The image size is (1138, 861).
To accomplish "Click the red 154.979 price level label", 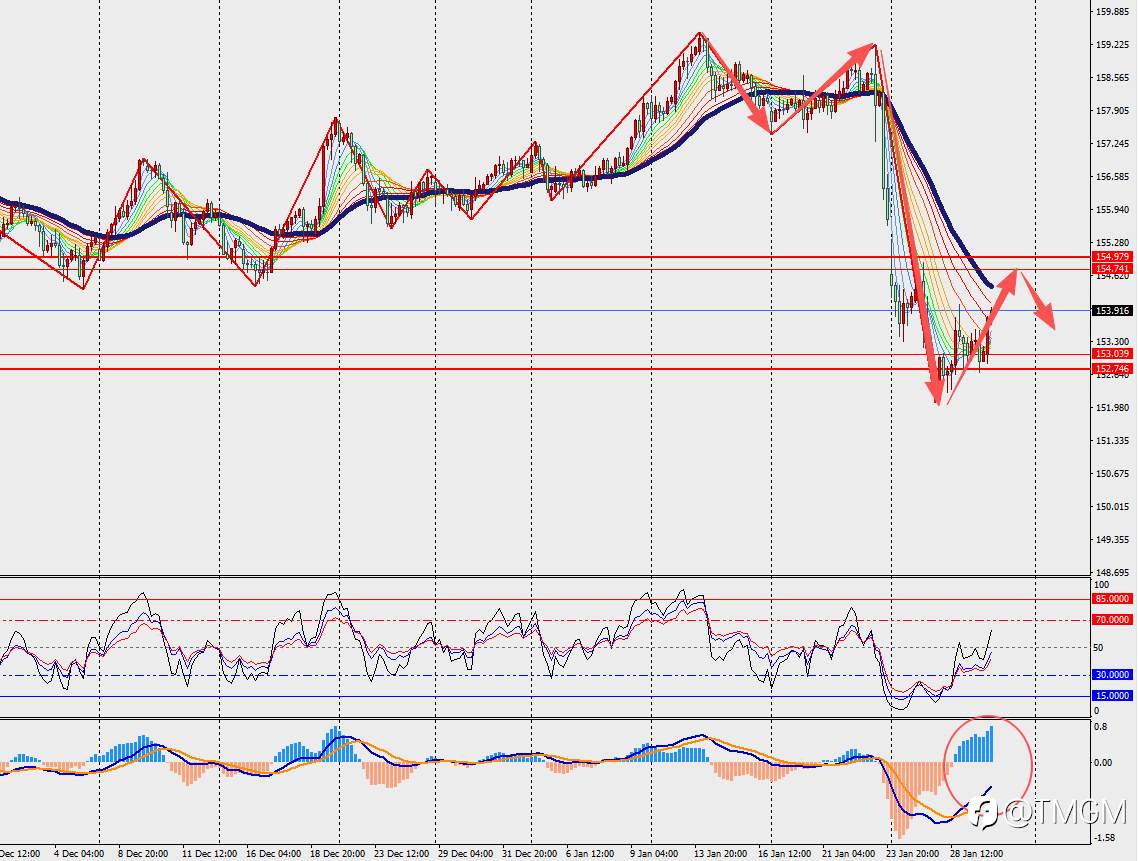I will pos(1112,257).
